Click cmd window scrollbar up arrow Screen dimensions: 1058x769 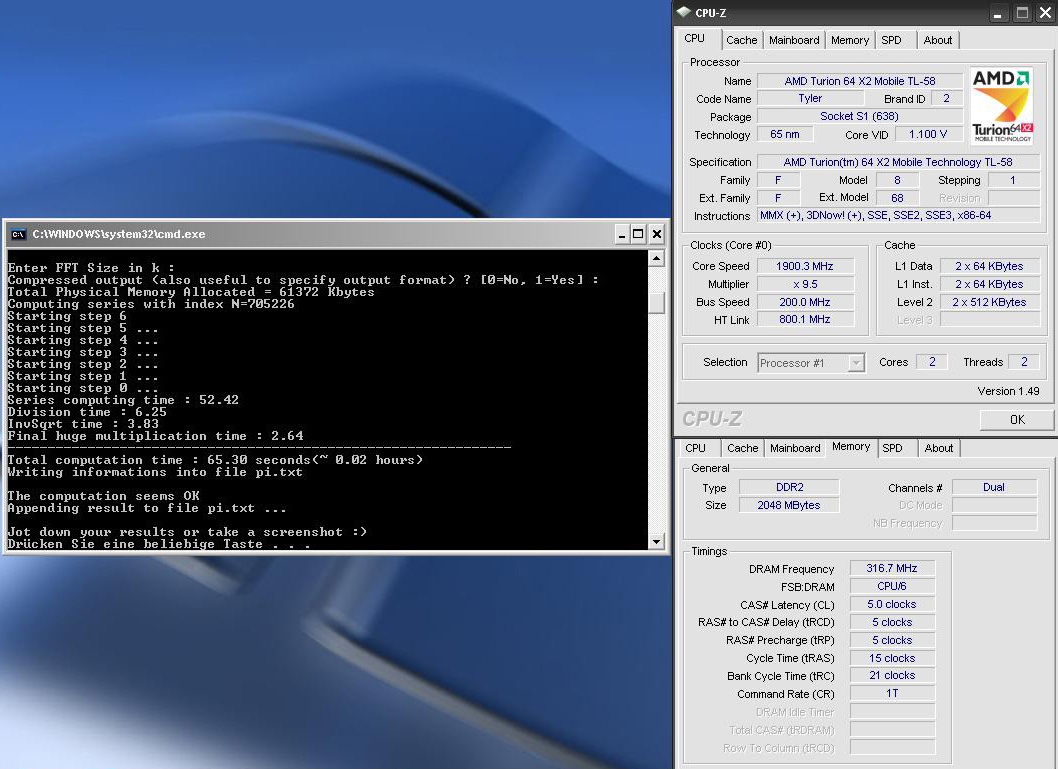point(657,258)
